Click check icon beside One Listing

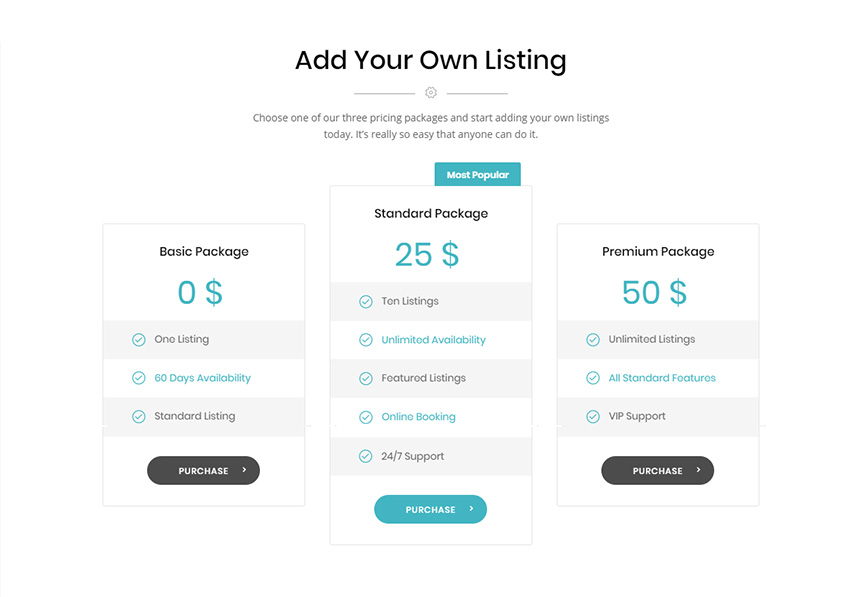(x=139, y=340)
